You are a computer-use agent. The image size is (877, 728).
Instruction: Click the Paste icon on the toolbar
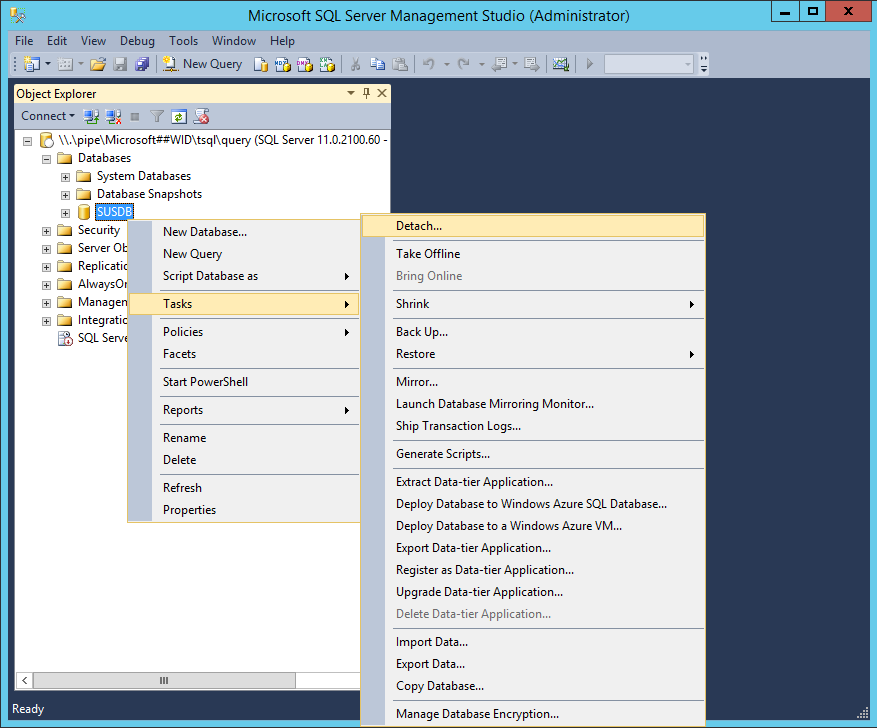tap(402, 64)
